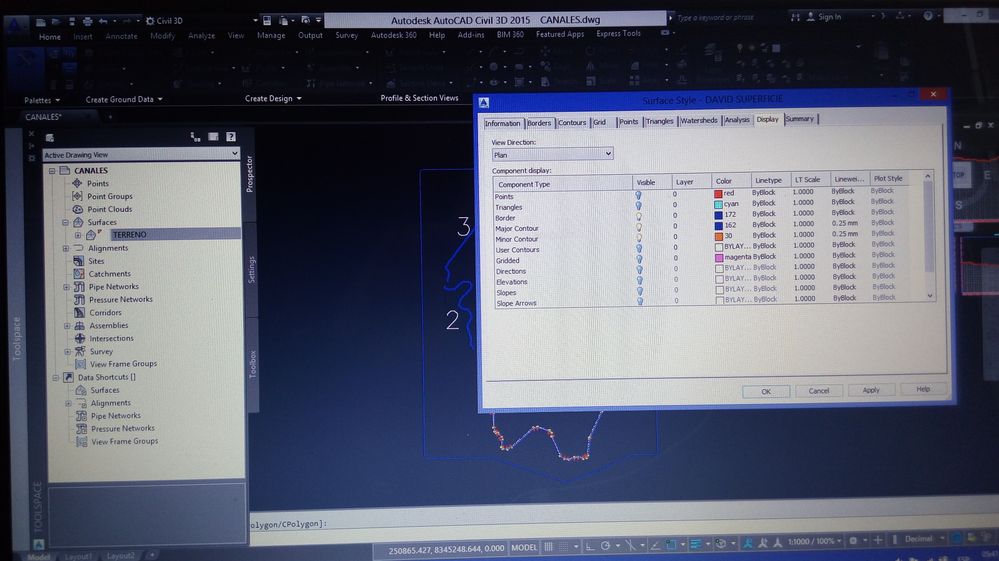The width and height of the screenshot is (999, 561).
Task: Toggle visibility bulb for Points component
Action: pyautogui.click(x=638, y=196)
